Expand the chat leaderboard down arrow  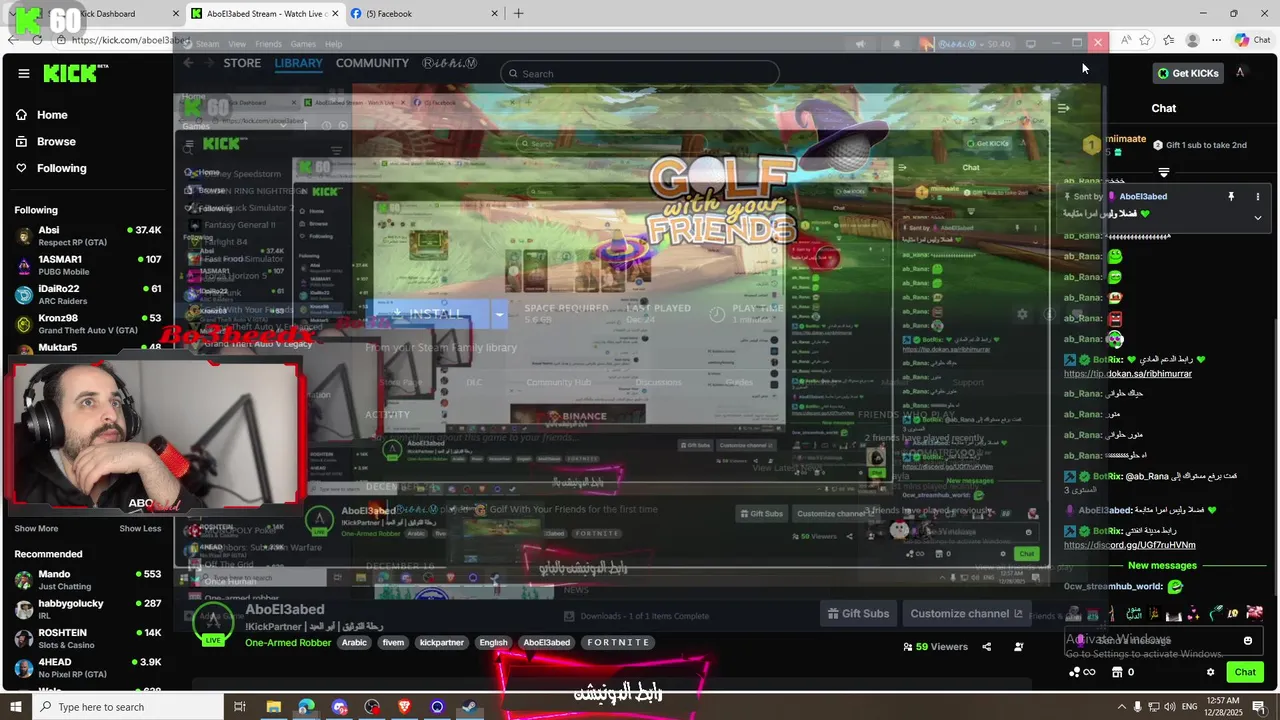[1163, 173]
